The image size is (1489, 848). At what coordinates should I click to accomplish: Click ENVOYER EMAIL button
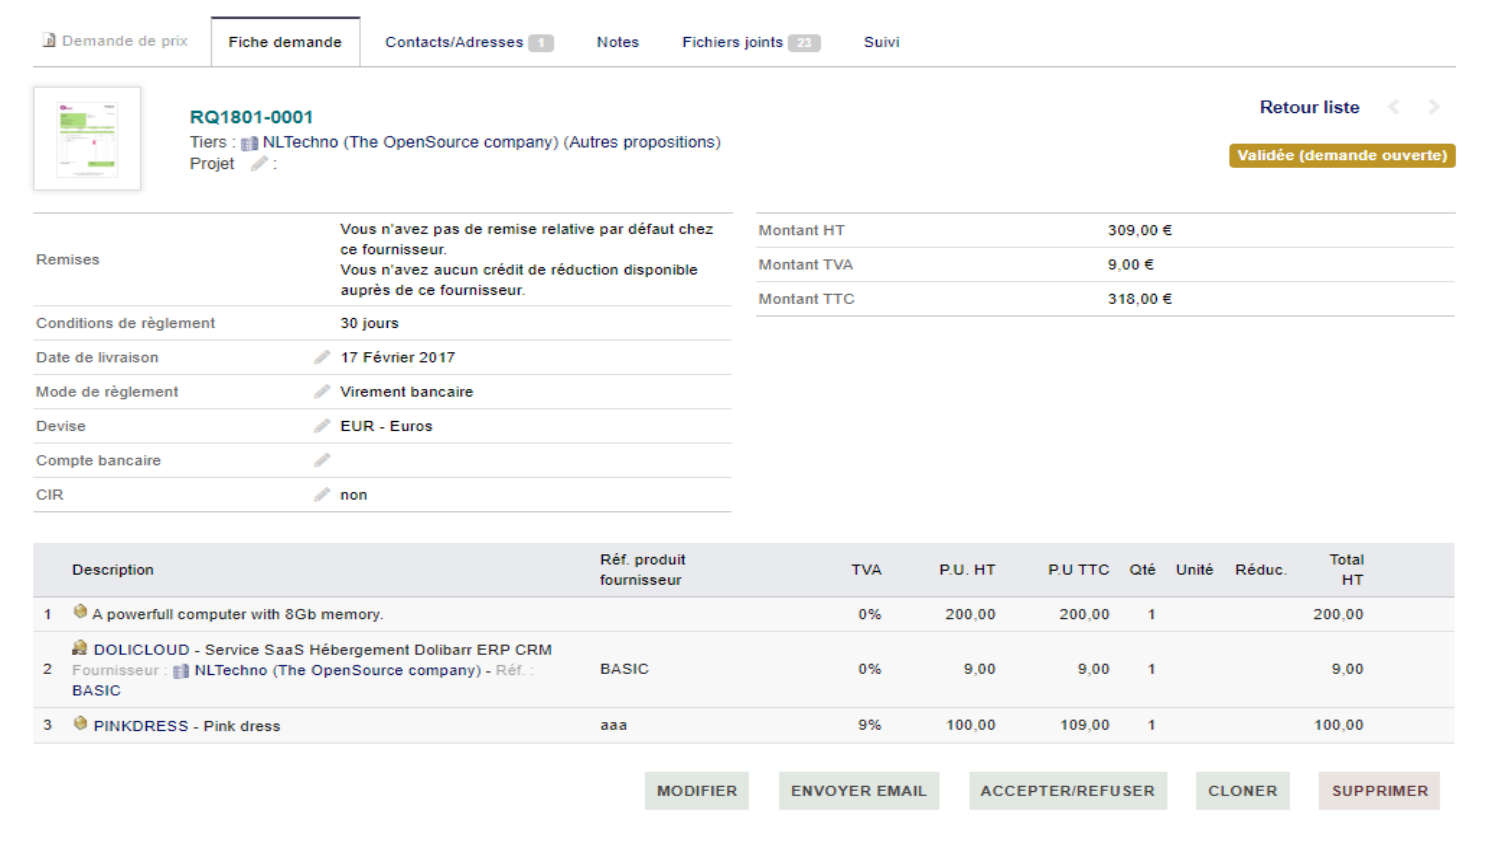pos(859,790)
